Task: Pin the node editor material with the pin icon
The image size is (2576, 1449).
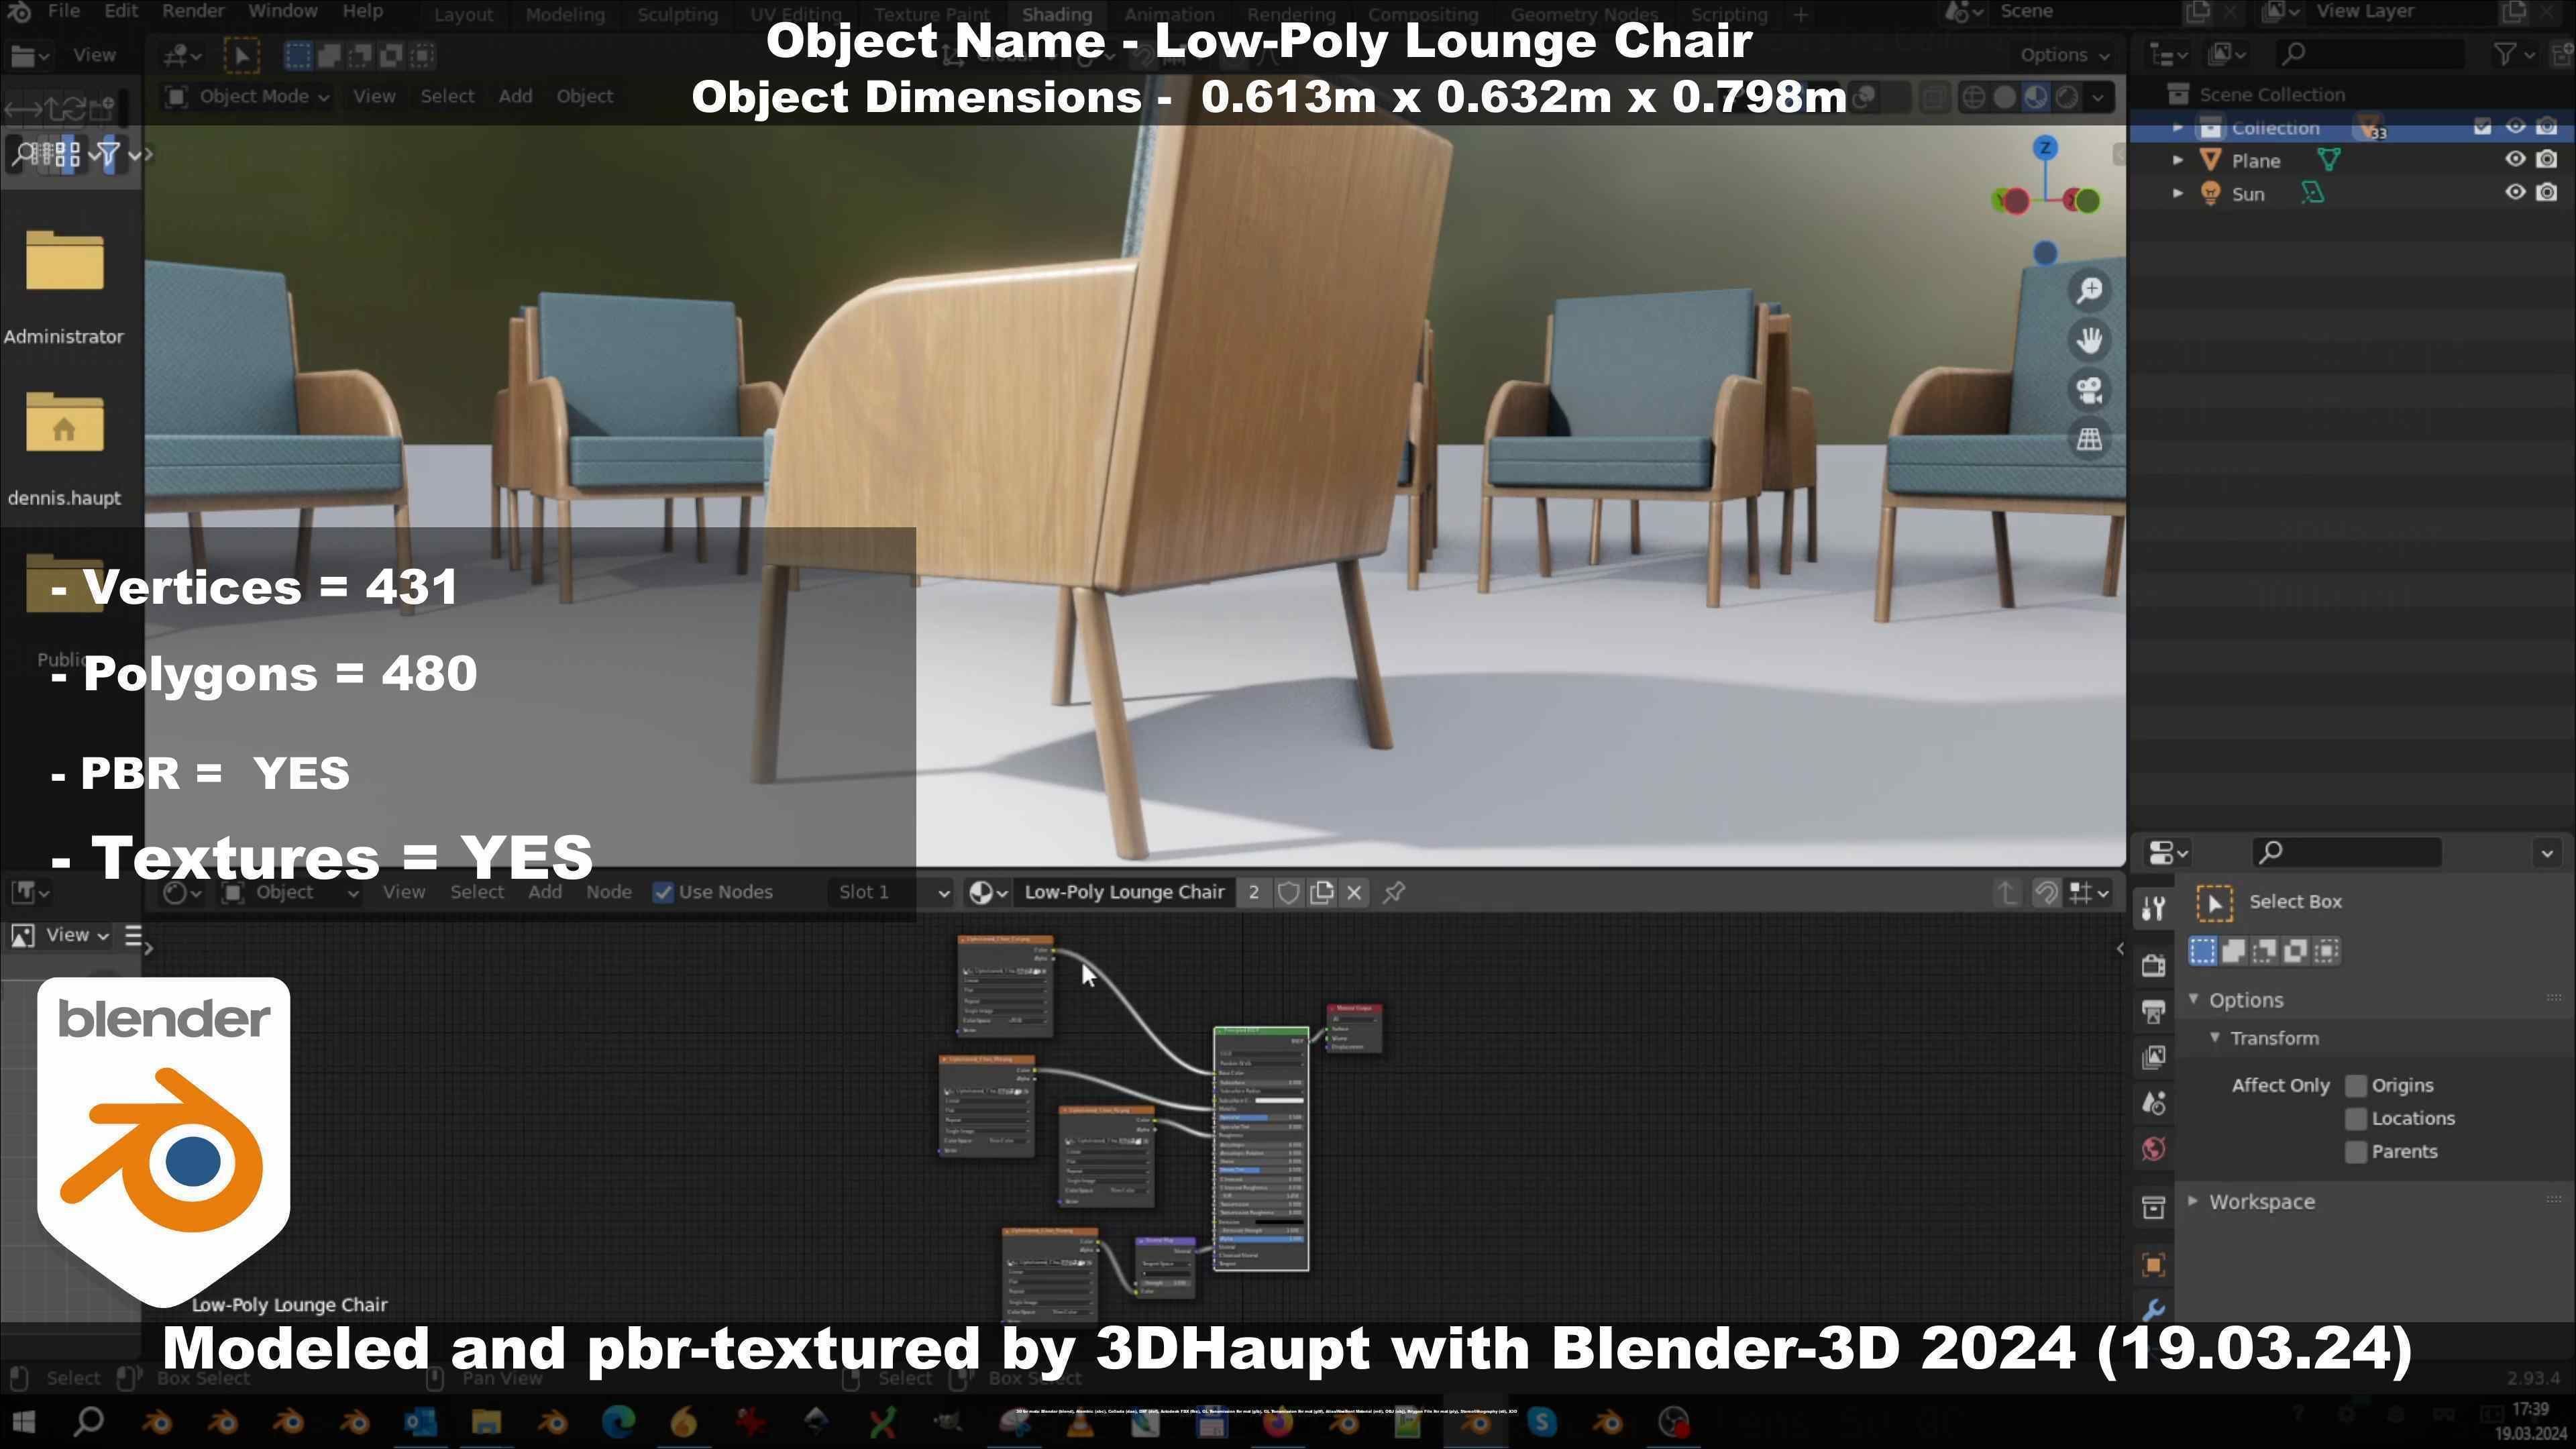Action: 1394,892
